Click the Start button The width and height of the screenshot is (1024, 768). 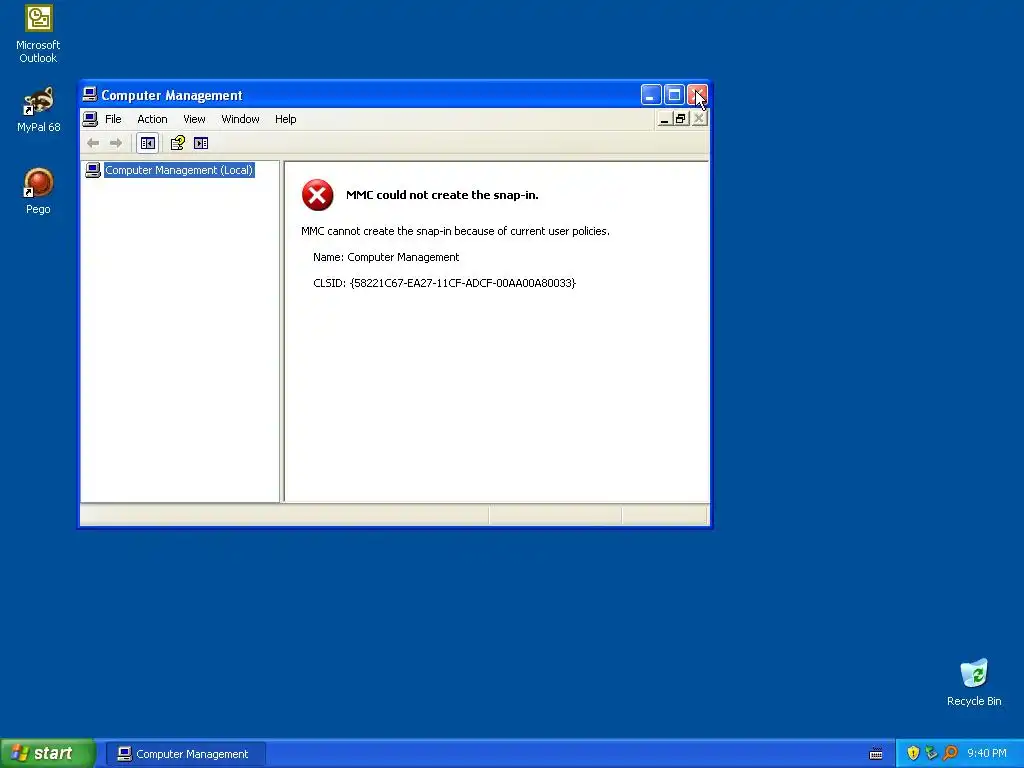[x=47, y=753]
